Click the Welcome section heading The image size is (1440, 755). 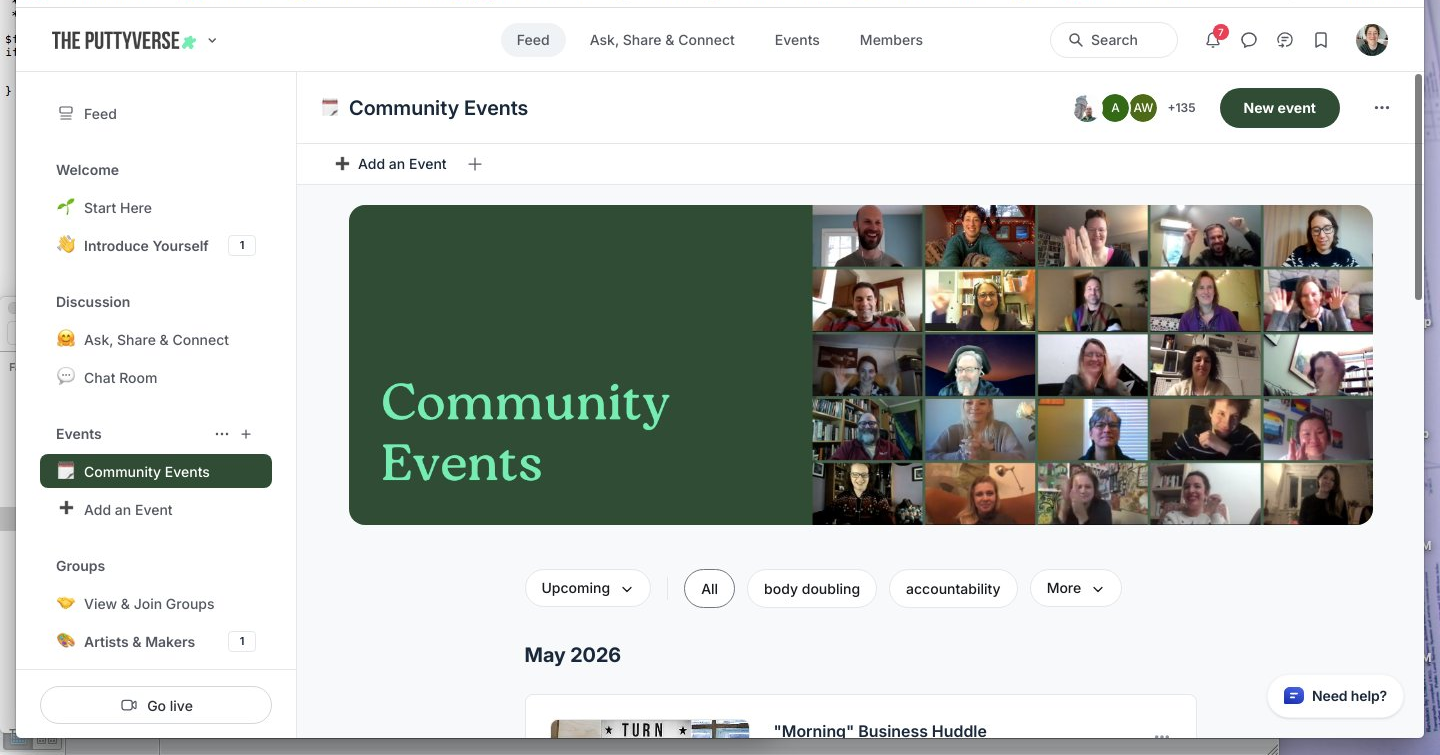click(x=87, y=170)
